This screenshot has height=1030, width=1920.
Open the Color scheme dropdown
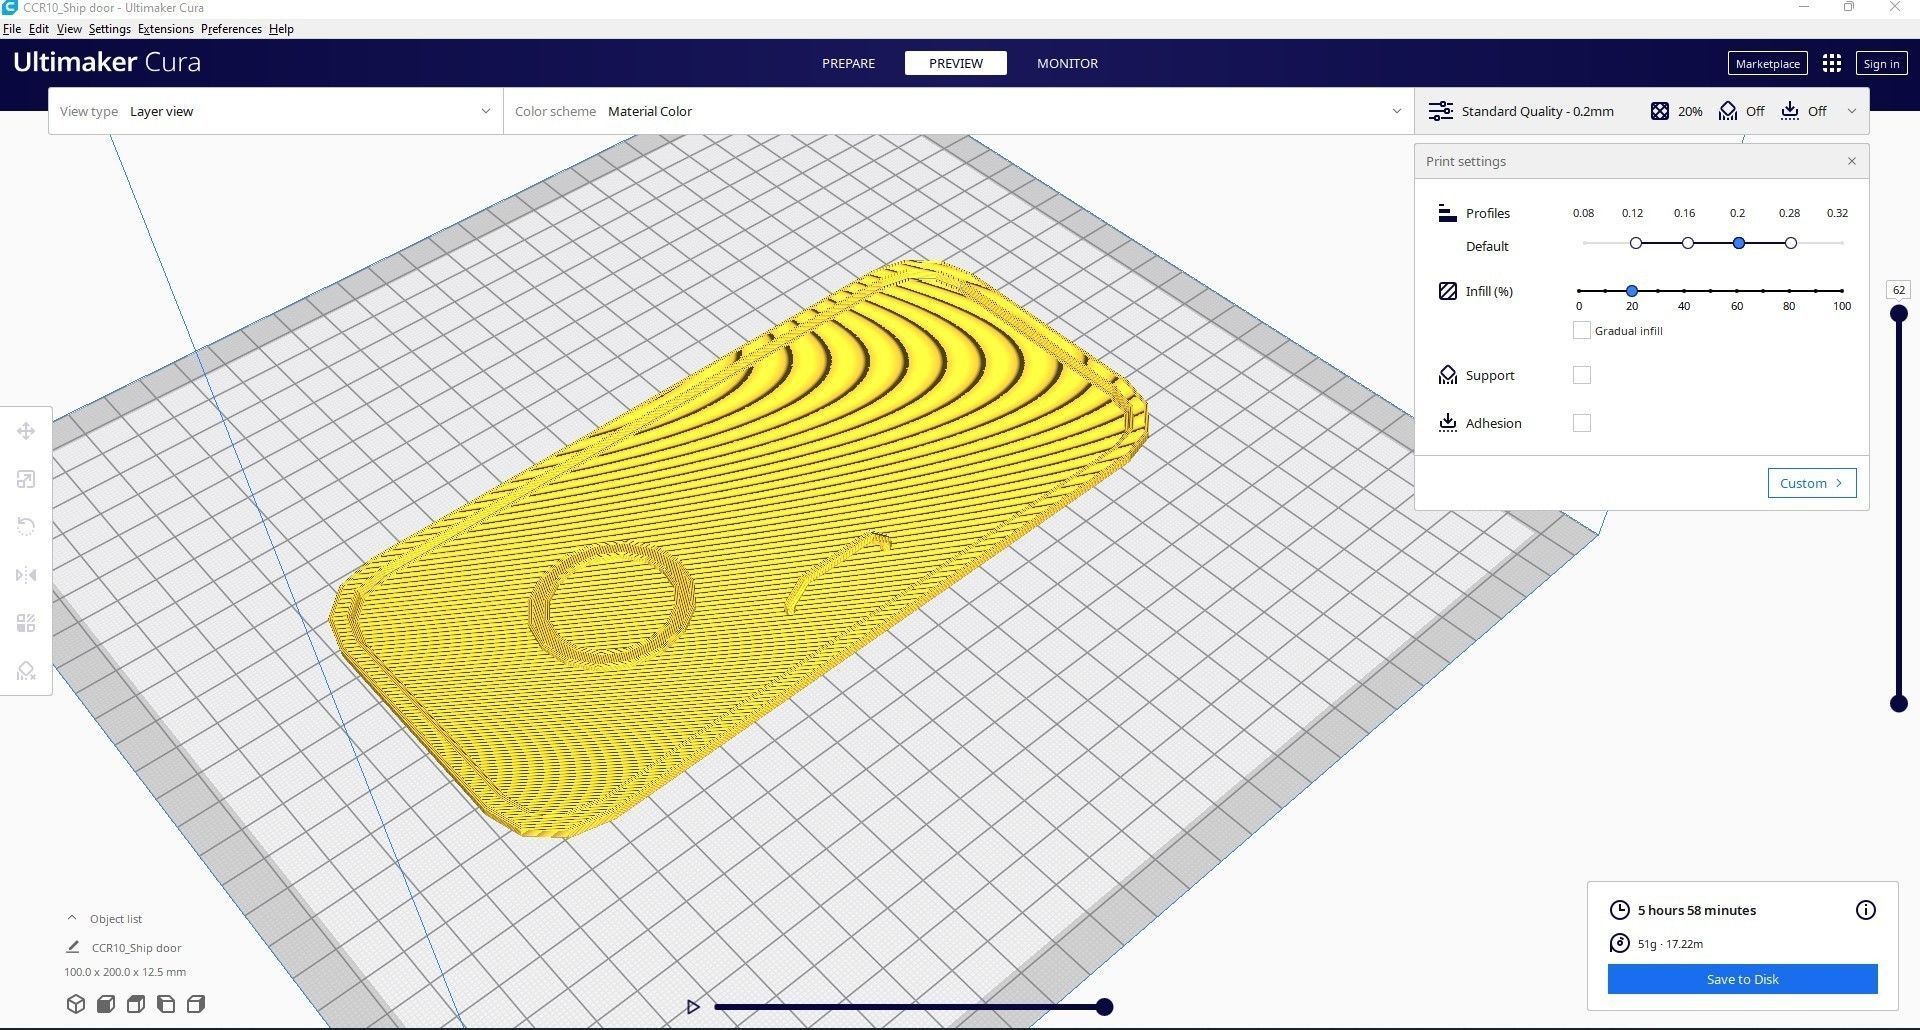click(959, 111)
